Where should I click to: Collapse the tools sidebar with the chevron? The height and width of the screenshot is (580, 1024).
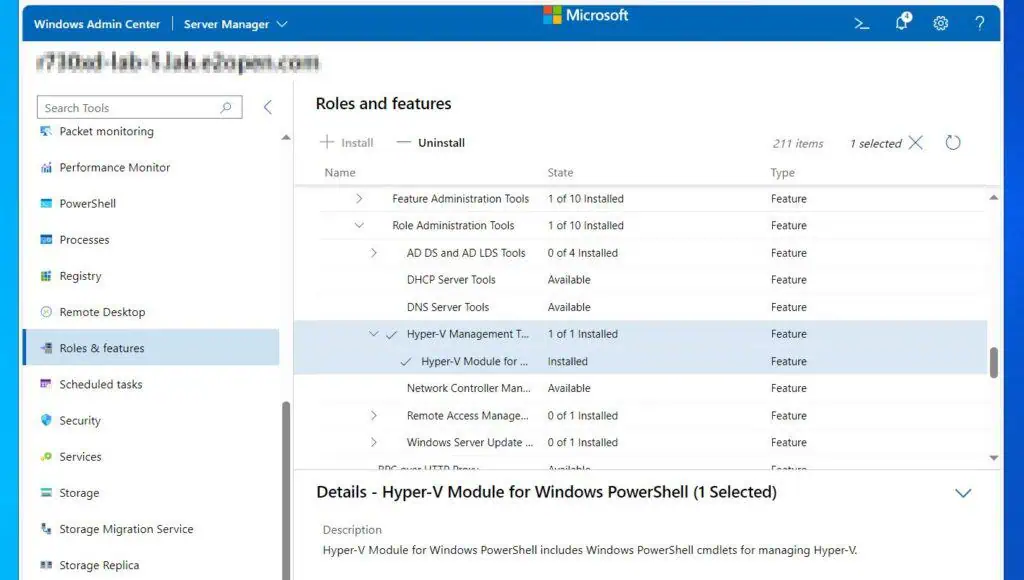click(267, 107)
